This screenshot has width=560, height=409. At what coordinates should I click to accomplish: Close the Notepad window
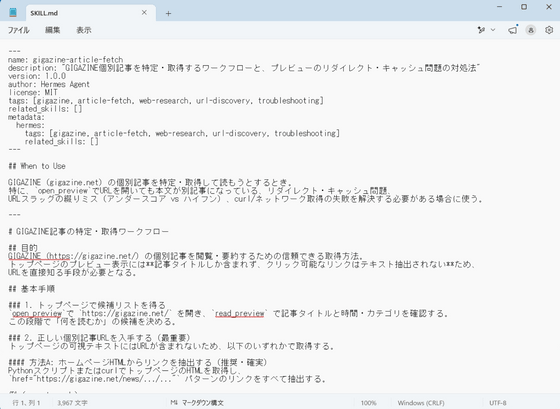point(549,7)
